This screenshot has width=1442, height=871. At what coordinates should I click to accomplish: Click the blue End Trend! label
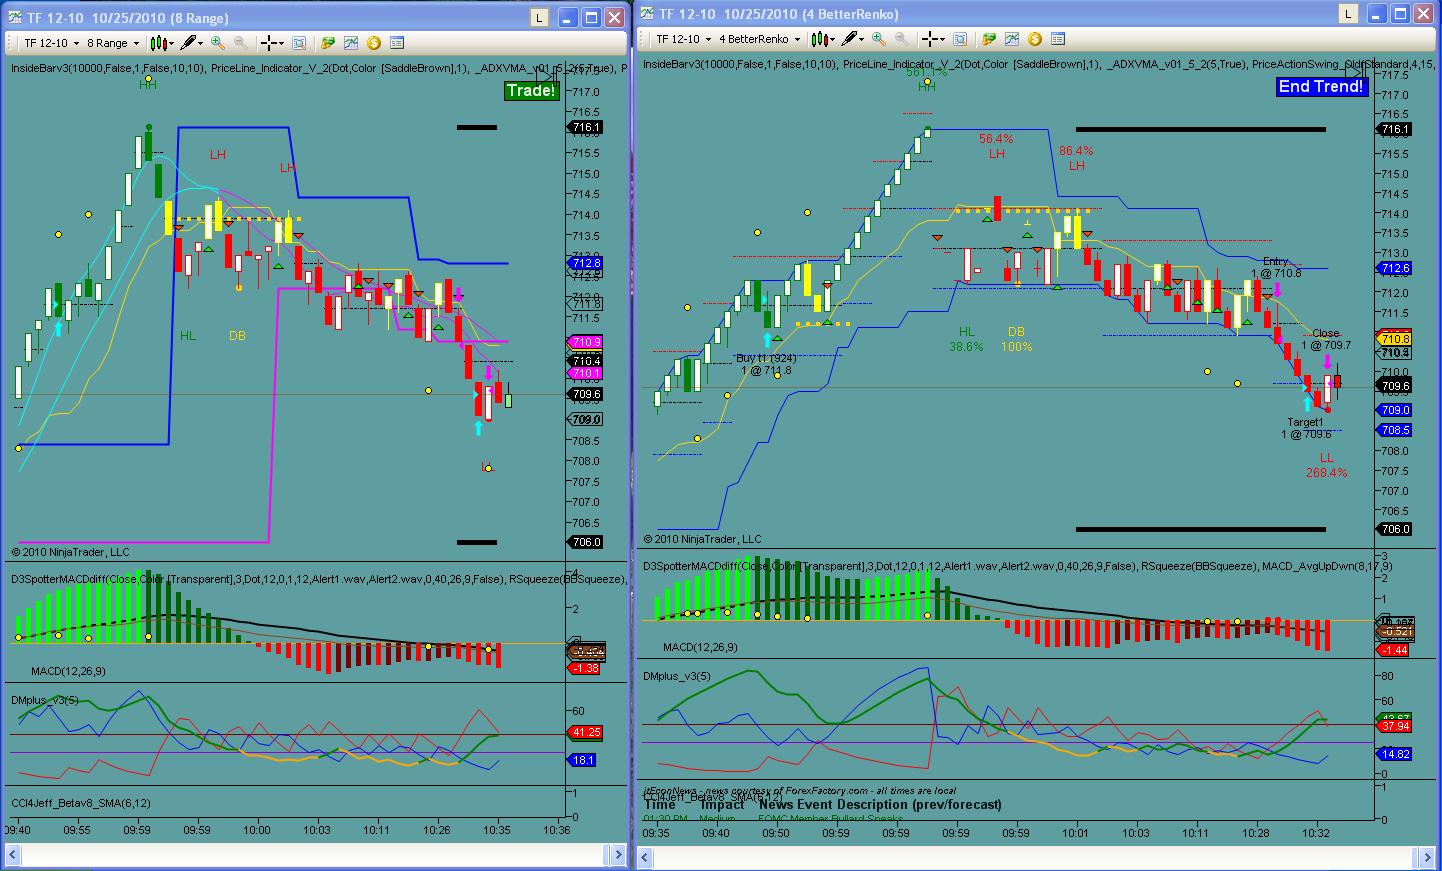(x=1321, y=86)
